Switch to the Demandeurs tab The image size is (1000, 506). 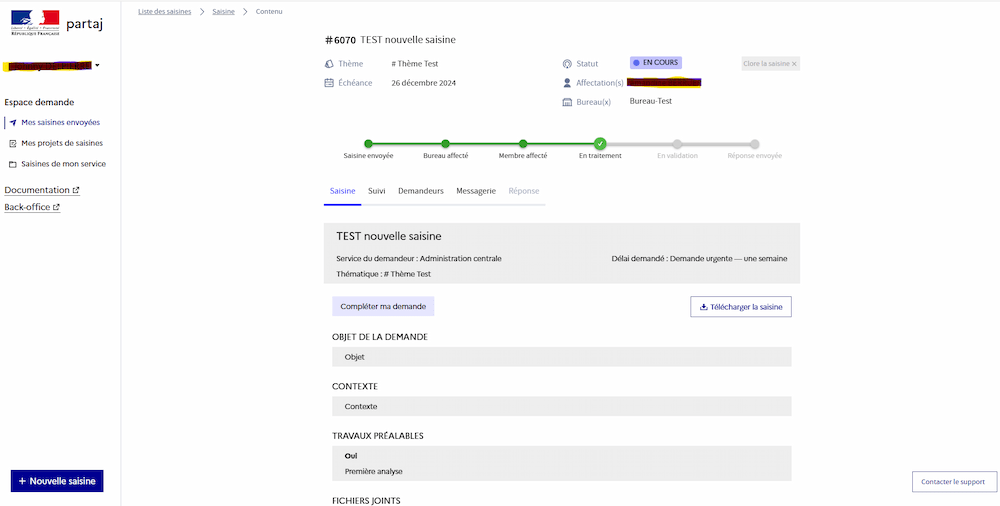pos(420,190)
